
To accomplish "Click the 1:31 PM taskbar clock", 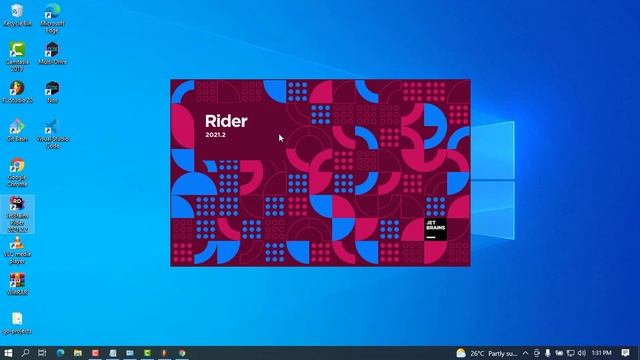I will (x=602, y=353).
